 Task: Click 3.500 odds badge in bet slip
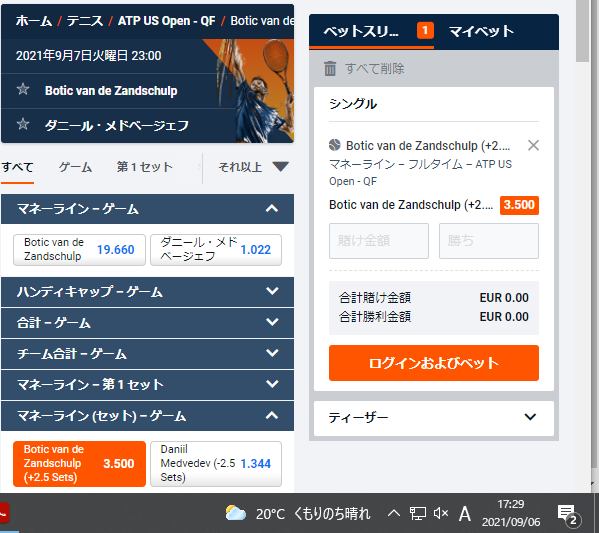click(x=519, y=205)
